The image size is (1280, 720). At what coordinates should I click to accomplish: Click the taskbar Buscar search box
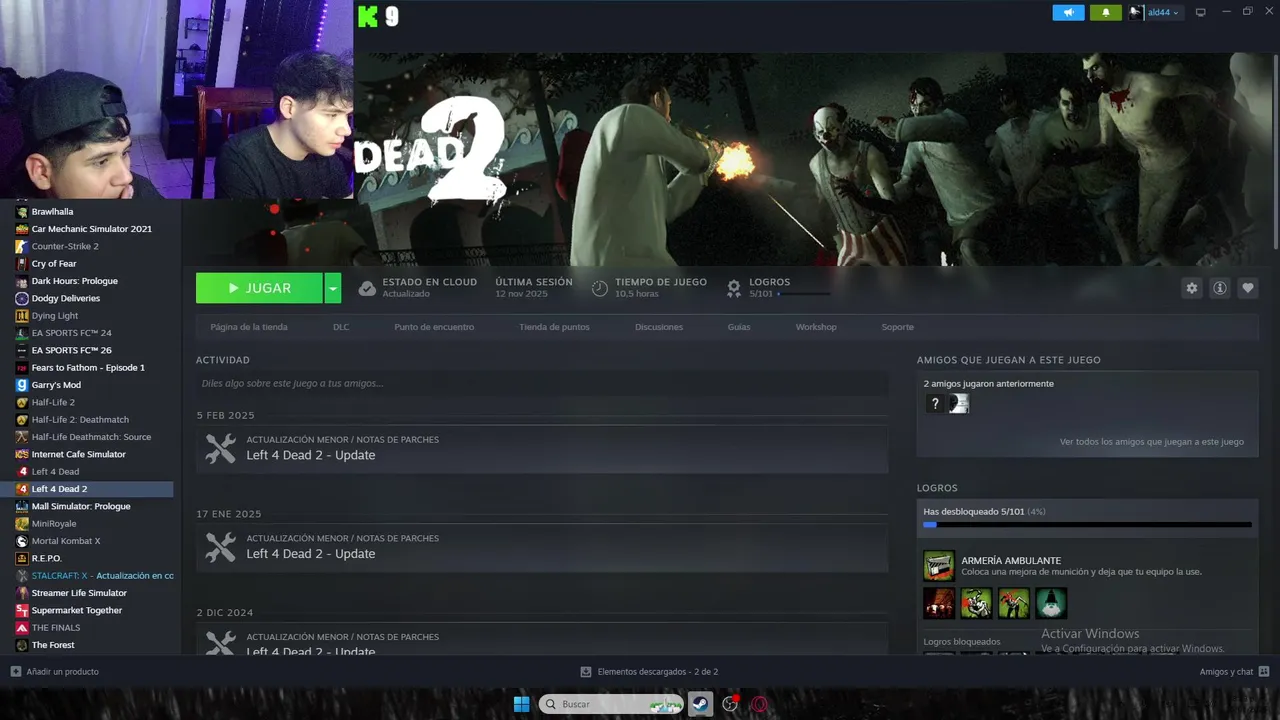point(611,704)
